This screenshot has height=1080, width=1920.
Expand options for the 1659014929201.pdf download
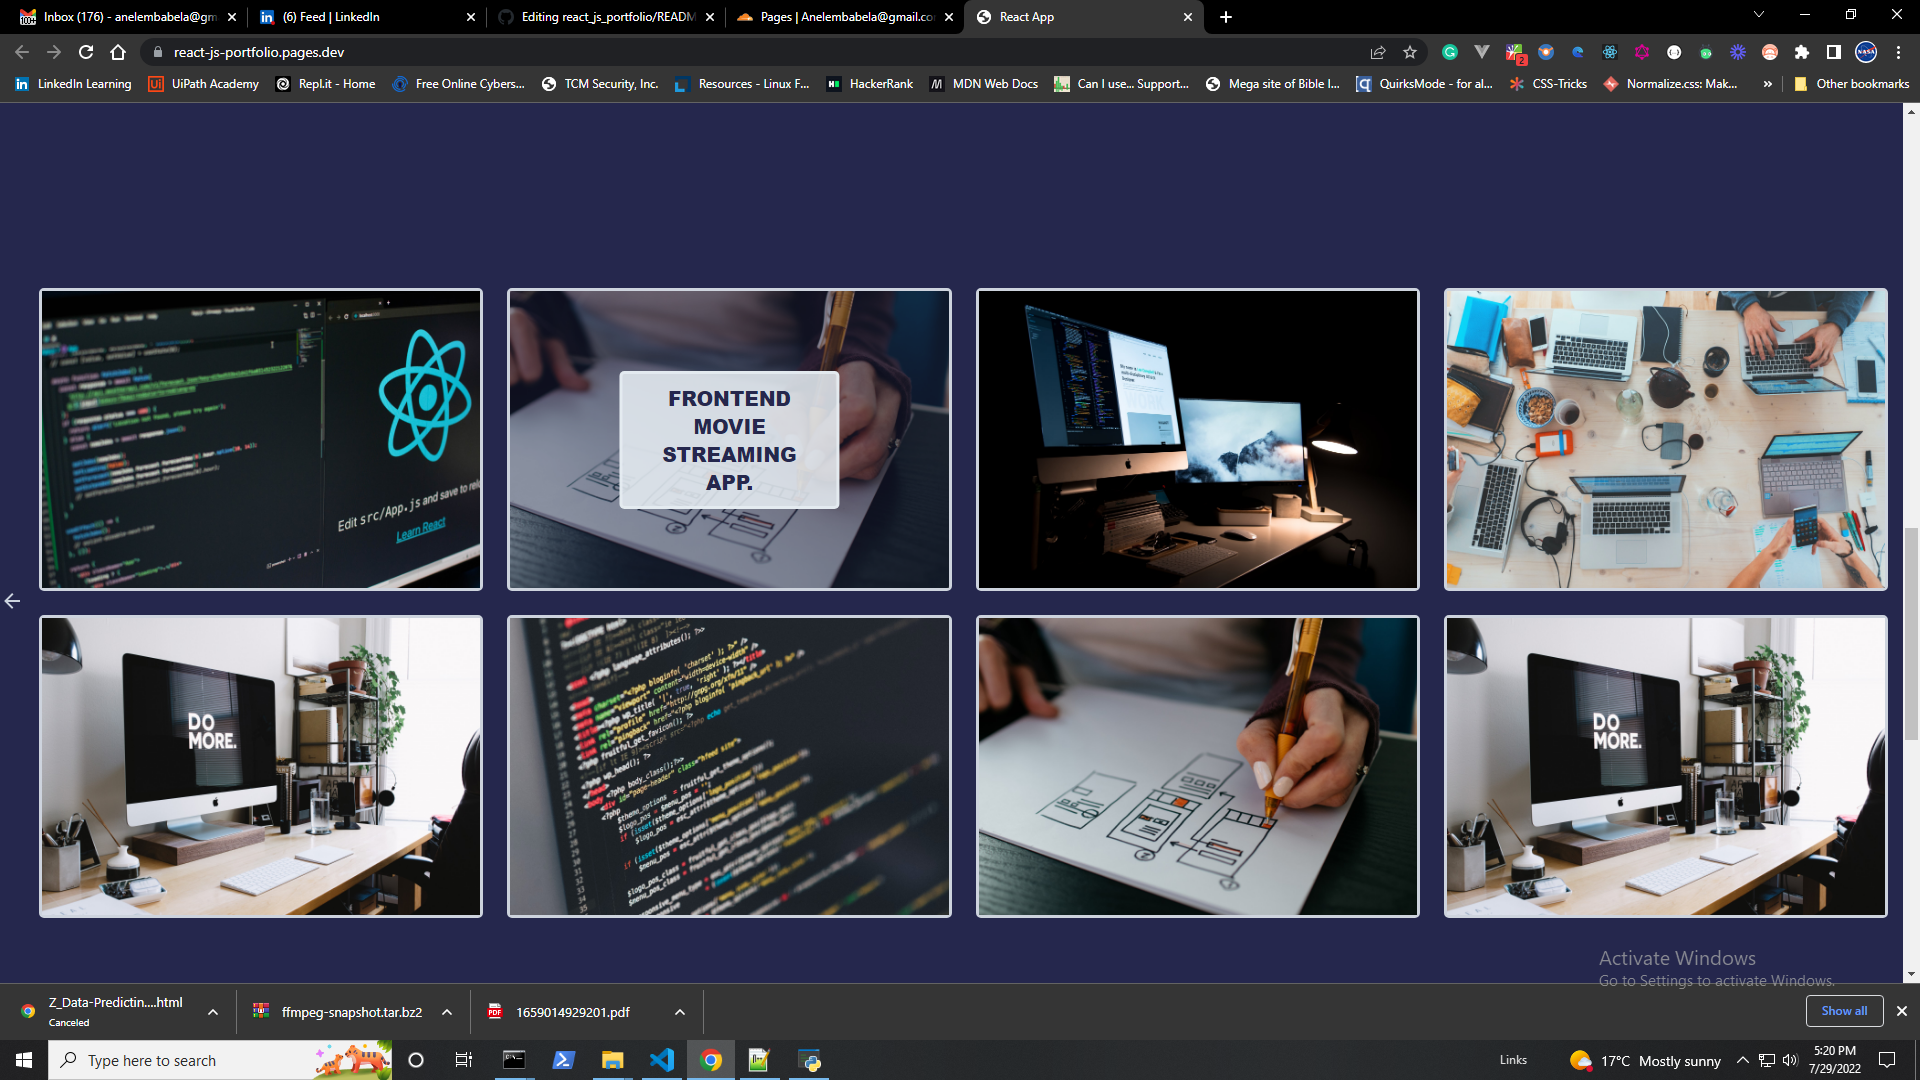[679, 1012]
